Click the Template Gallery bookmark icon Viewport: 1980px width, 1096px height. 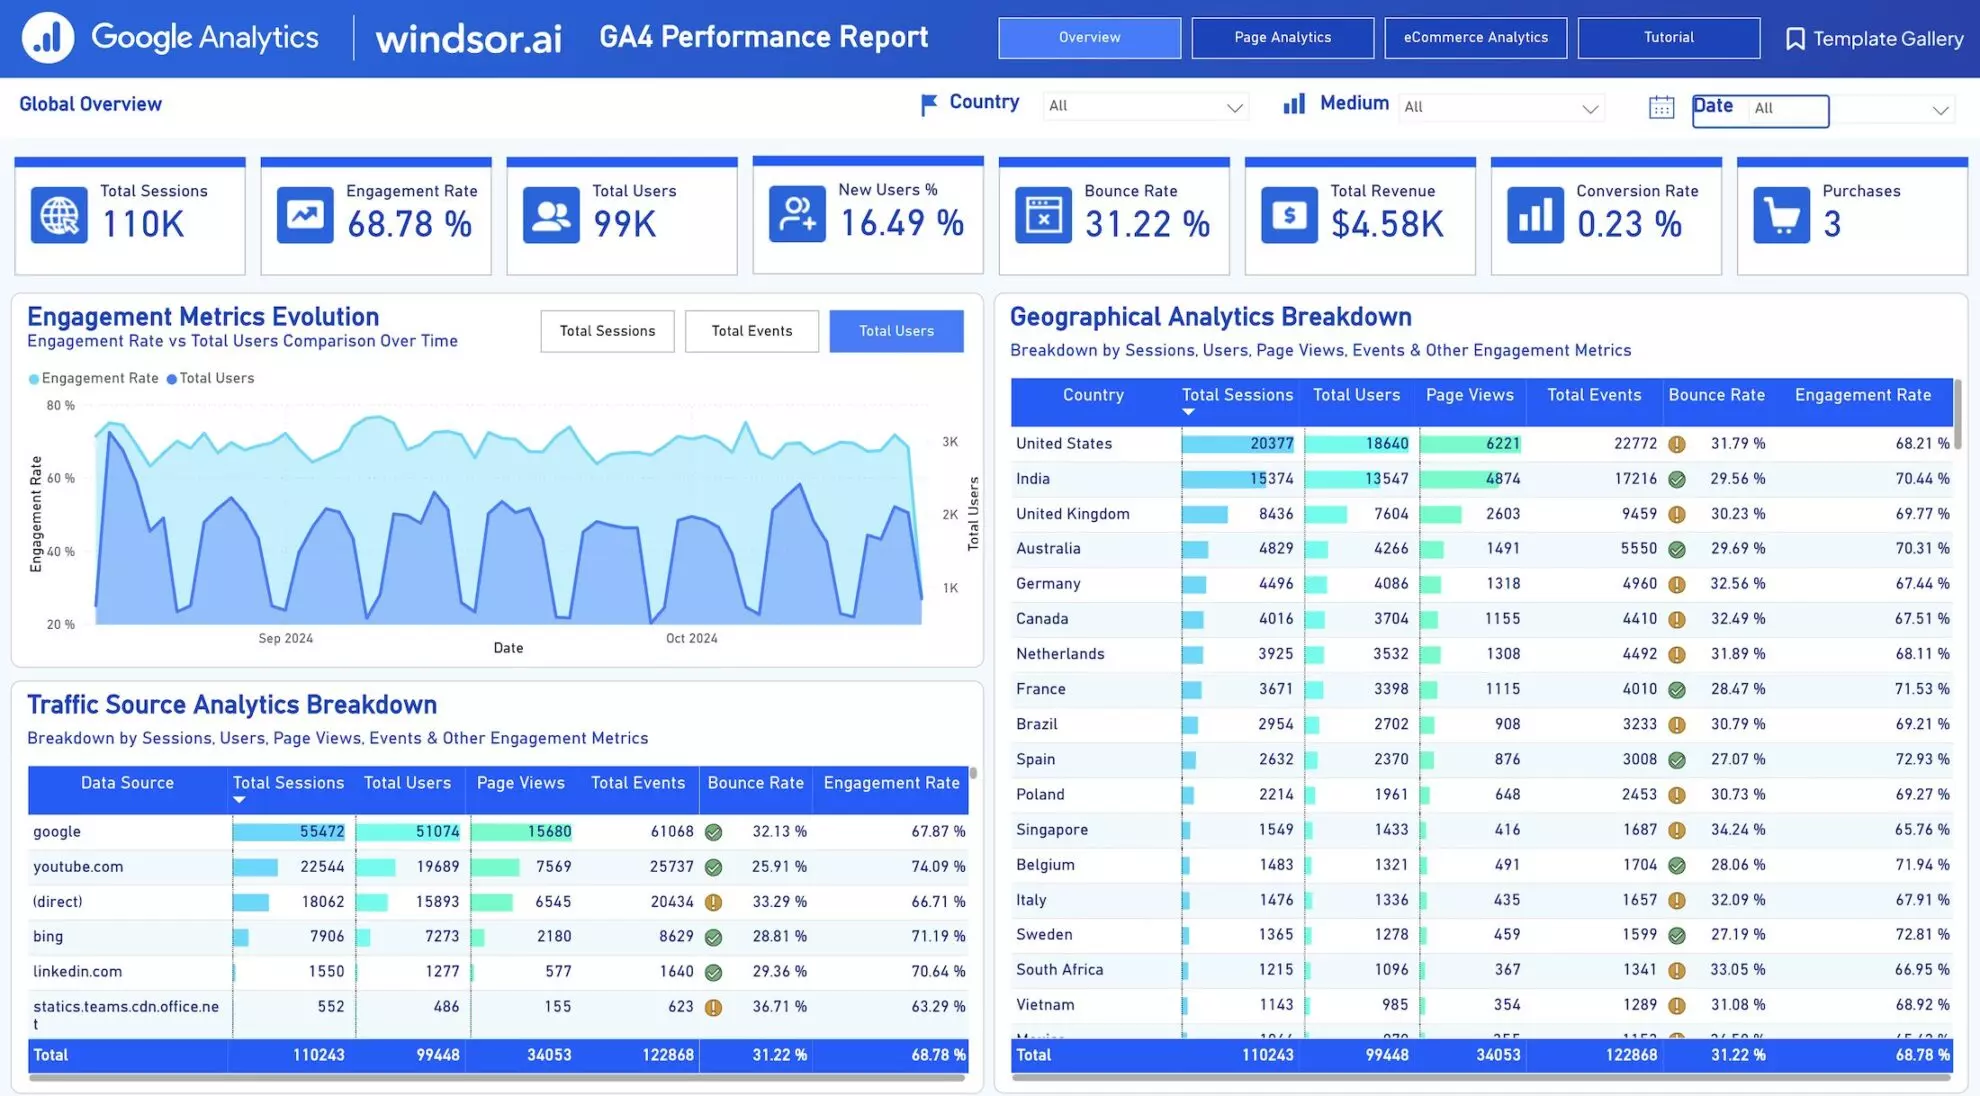(x=1795, y=39)
